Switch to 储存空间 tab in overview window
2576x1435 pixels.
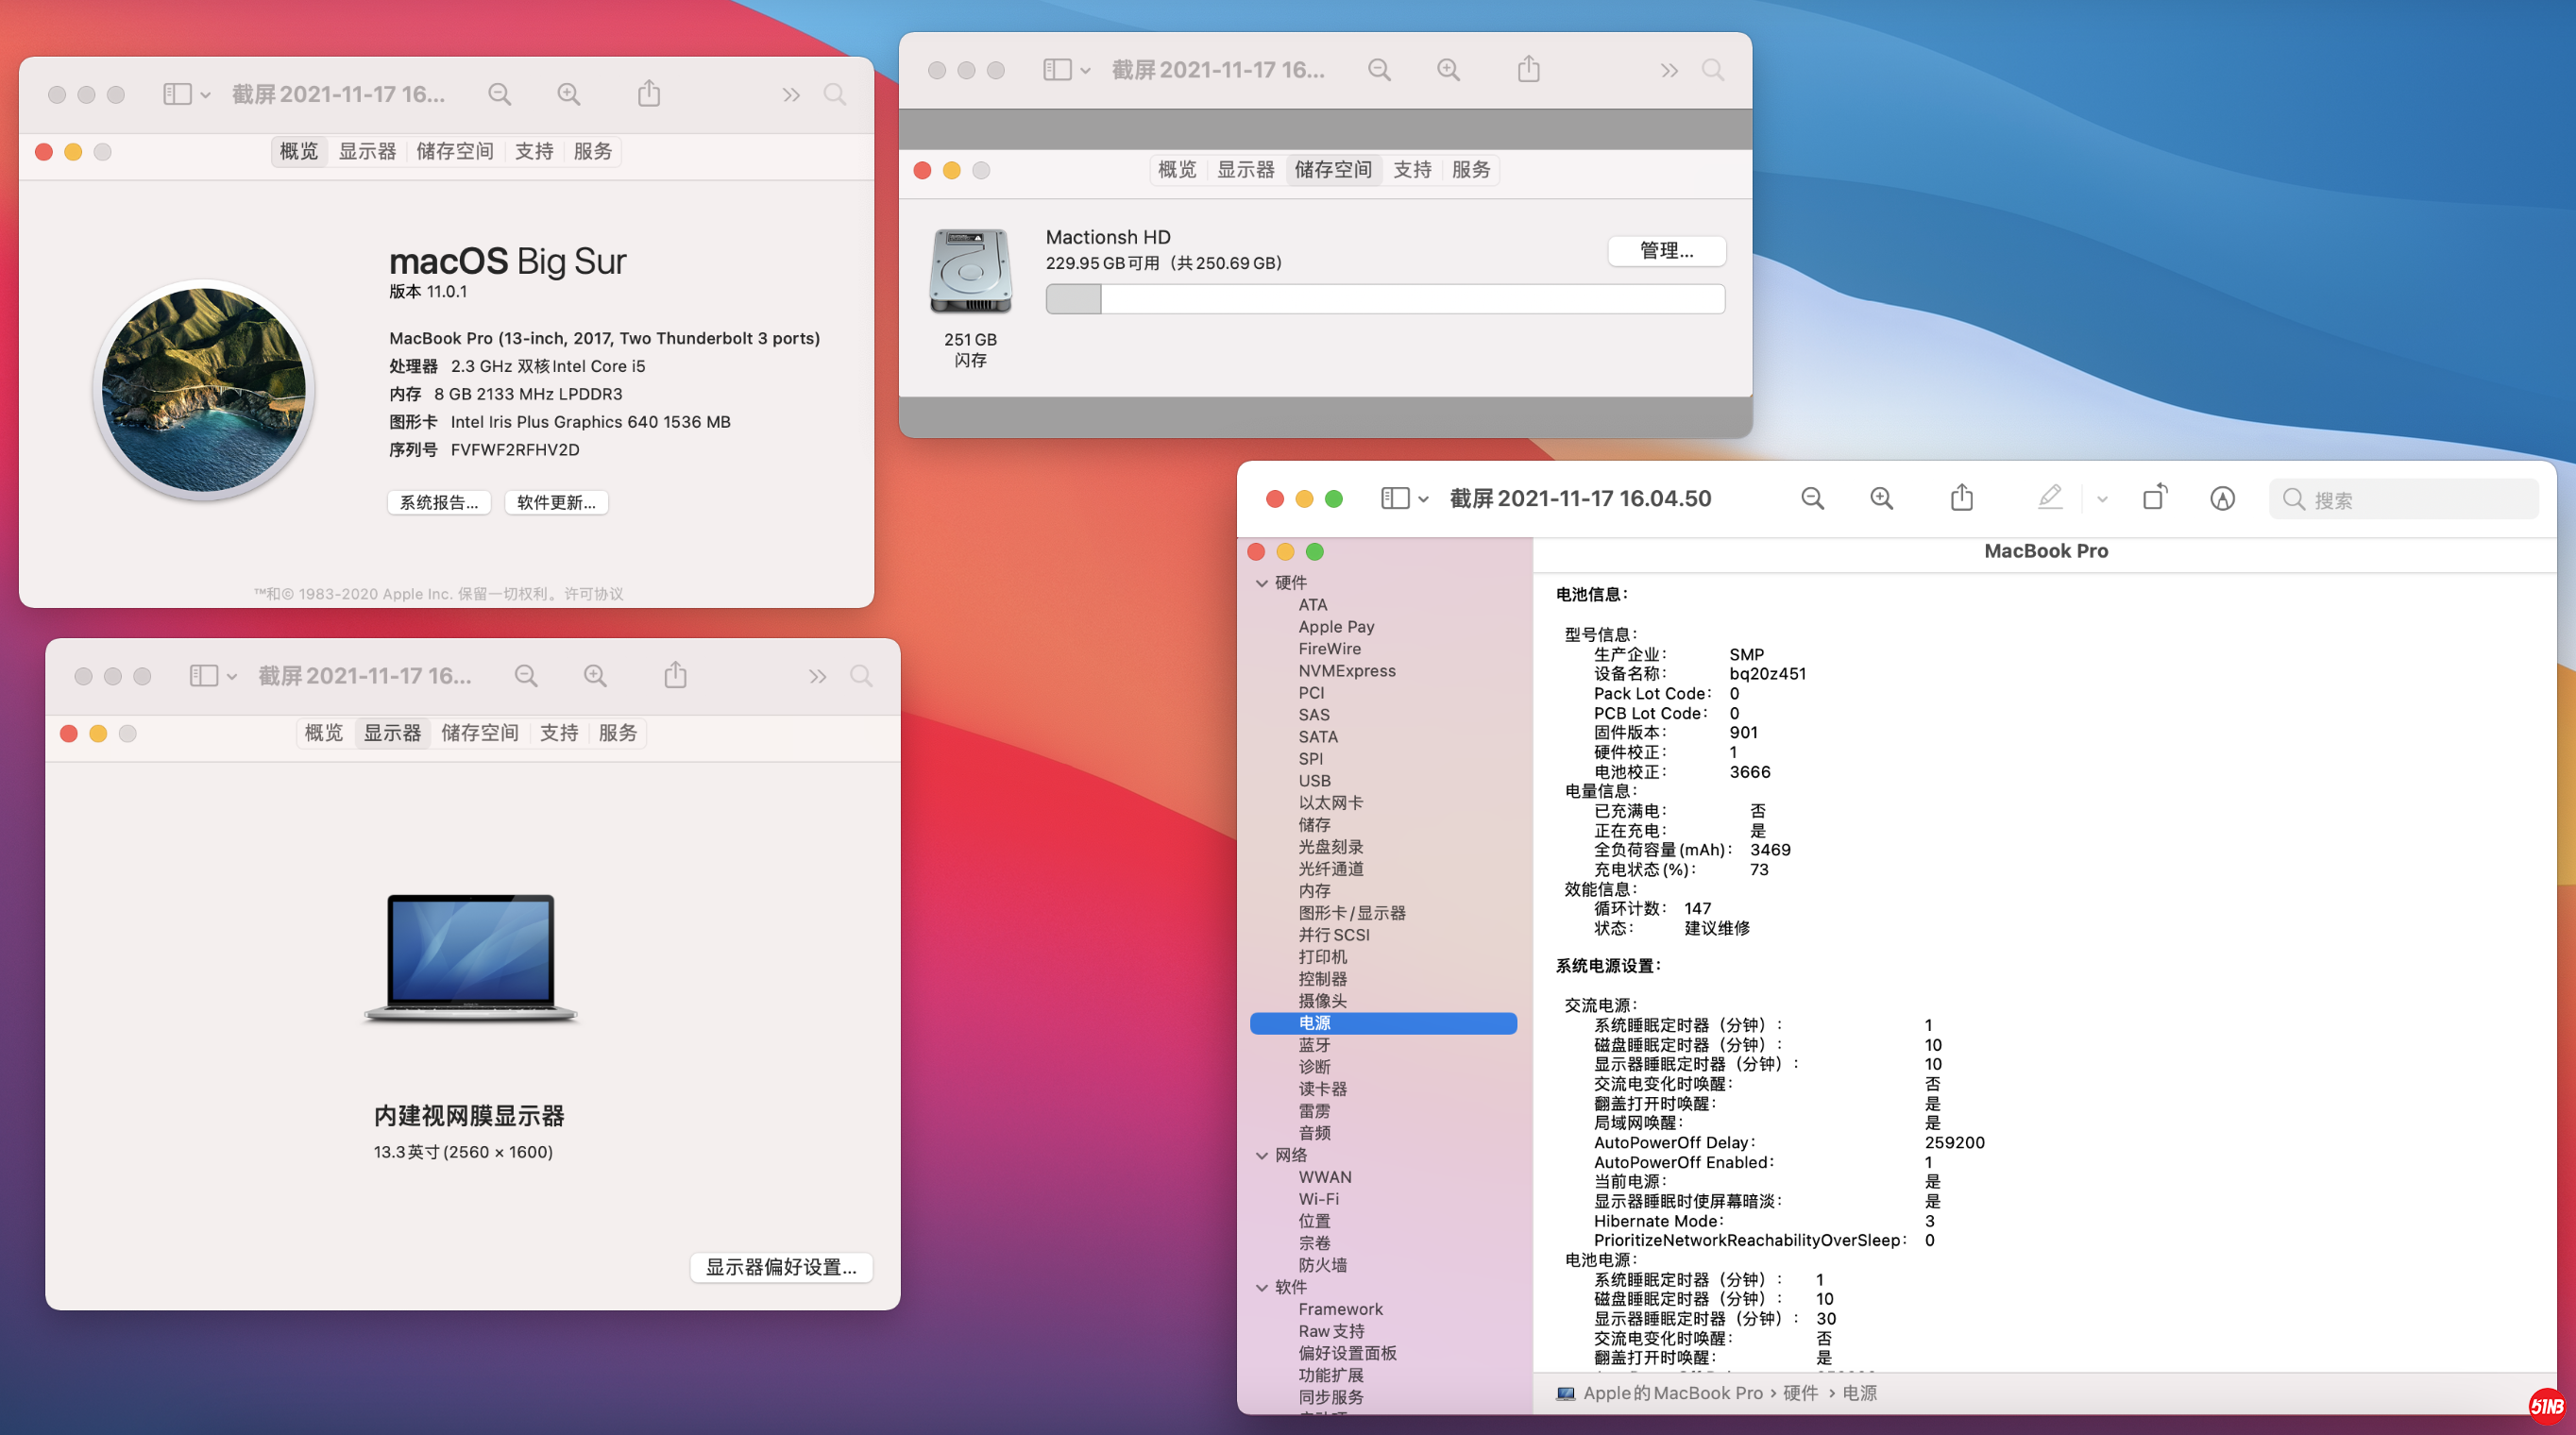click(455, 151)
